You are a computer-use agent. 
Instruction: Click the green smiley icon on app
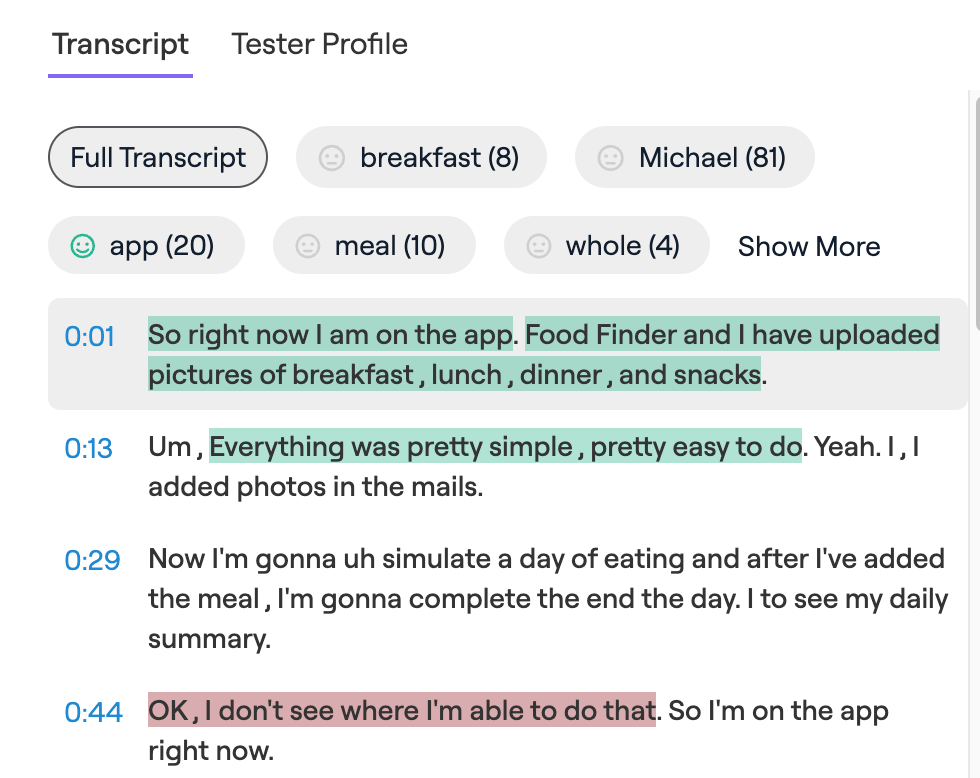(83, 246)
